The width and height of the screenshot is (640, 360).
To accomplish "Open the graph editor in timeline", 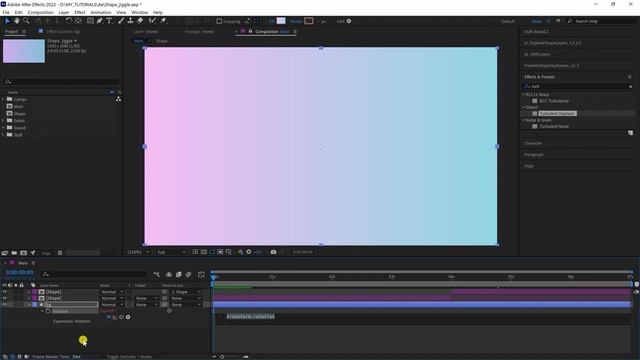I will tap(201, 275).
